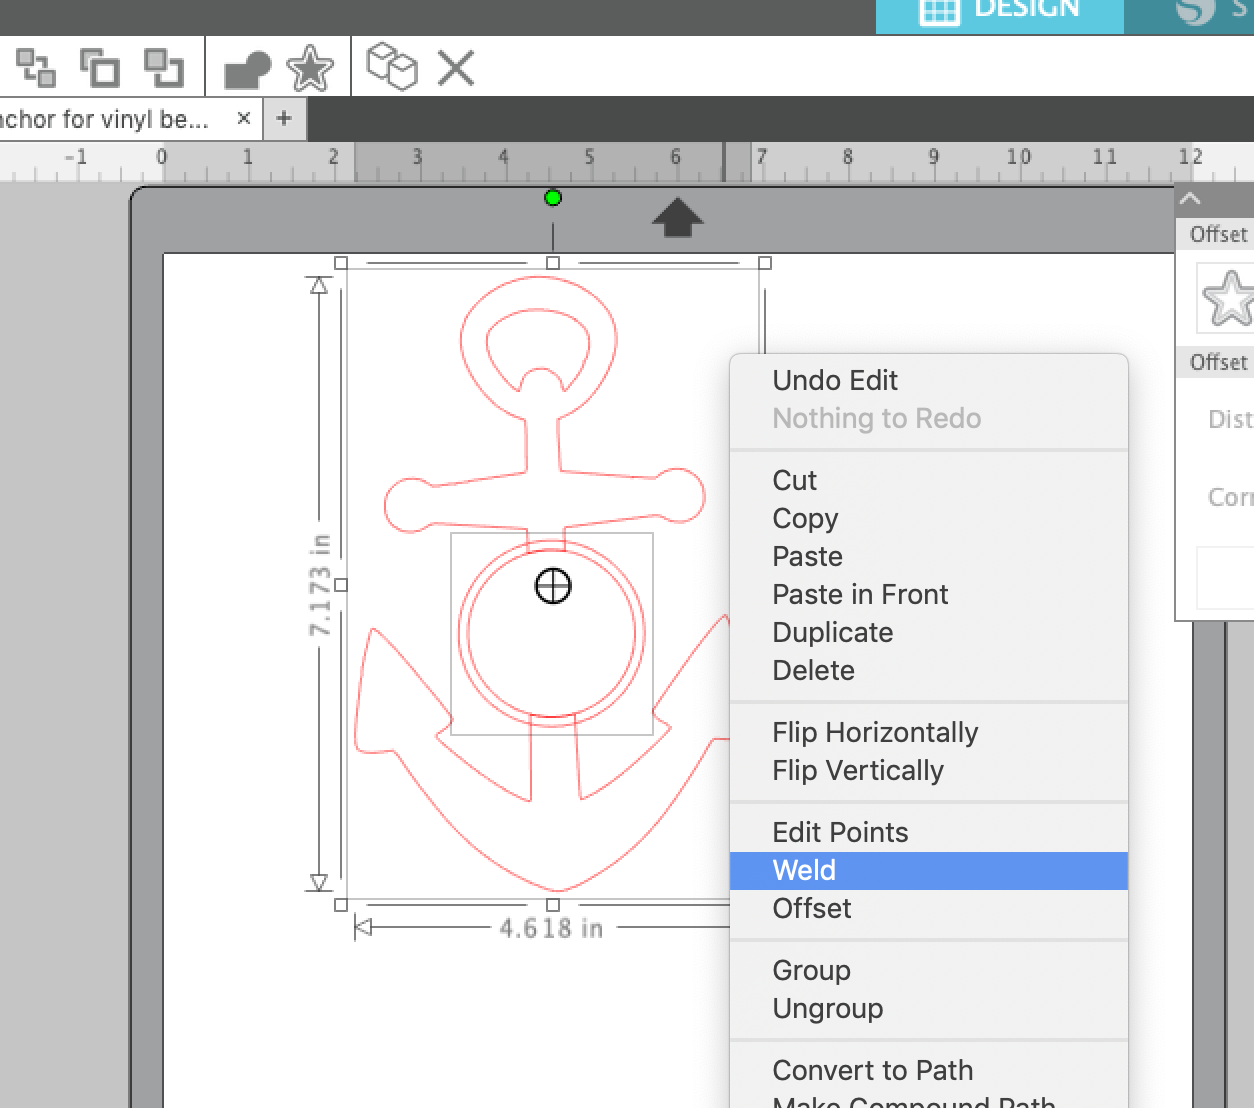Click the Delete X icon in the toolbar

[x=455, y=68]
